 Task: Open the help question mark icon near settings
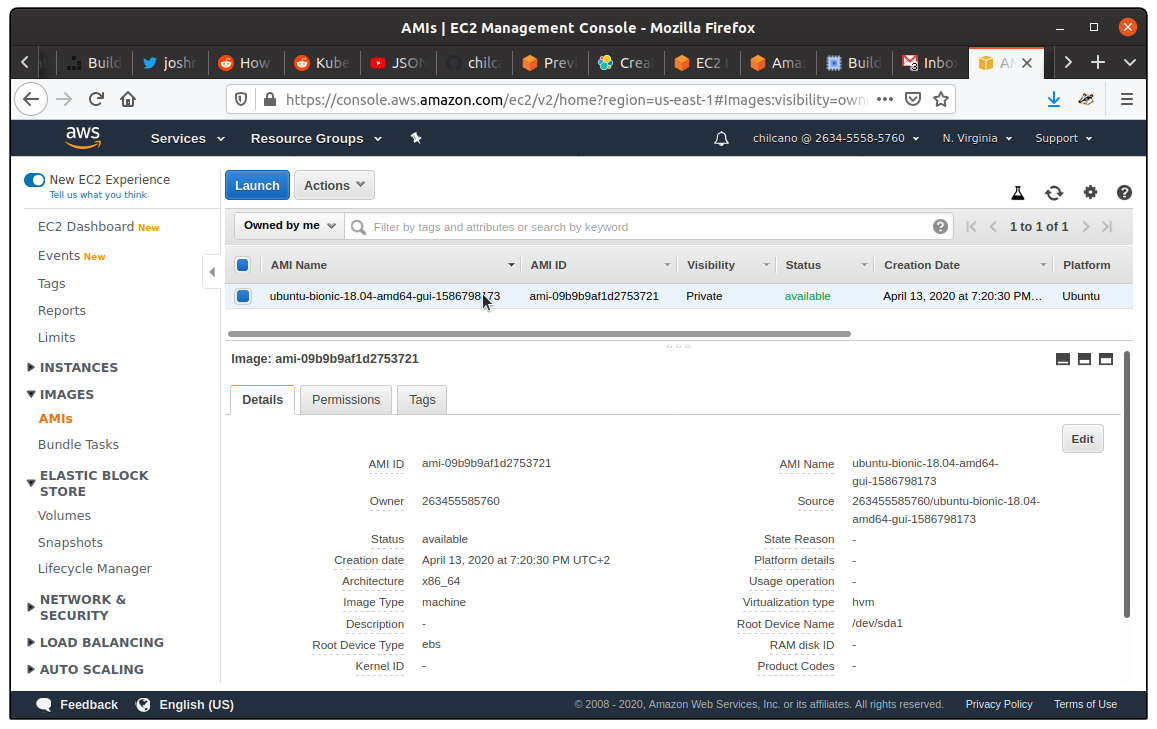(x=1124, y=193)
